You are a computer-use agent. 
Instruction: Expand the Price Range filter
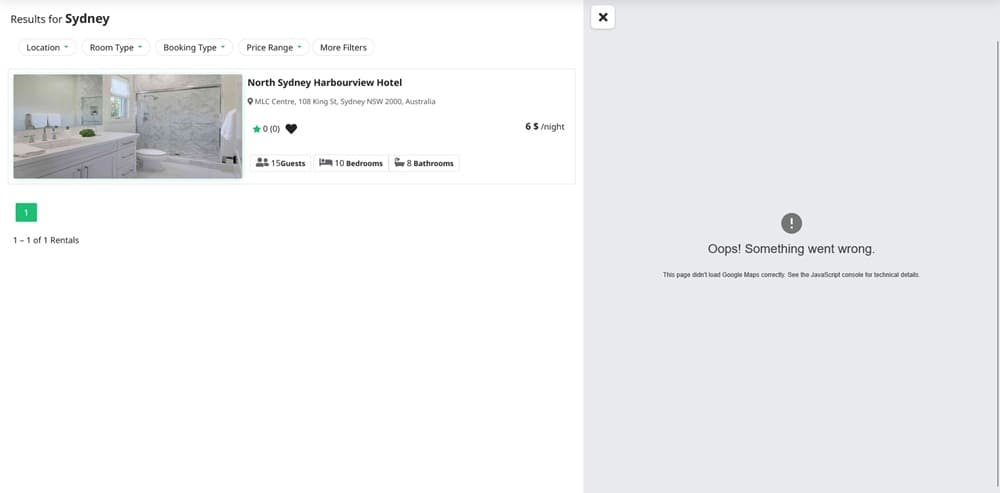point(274,47)
